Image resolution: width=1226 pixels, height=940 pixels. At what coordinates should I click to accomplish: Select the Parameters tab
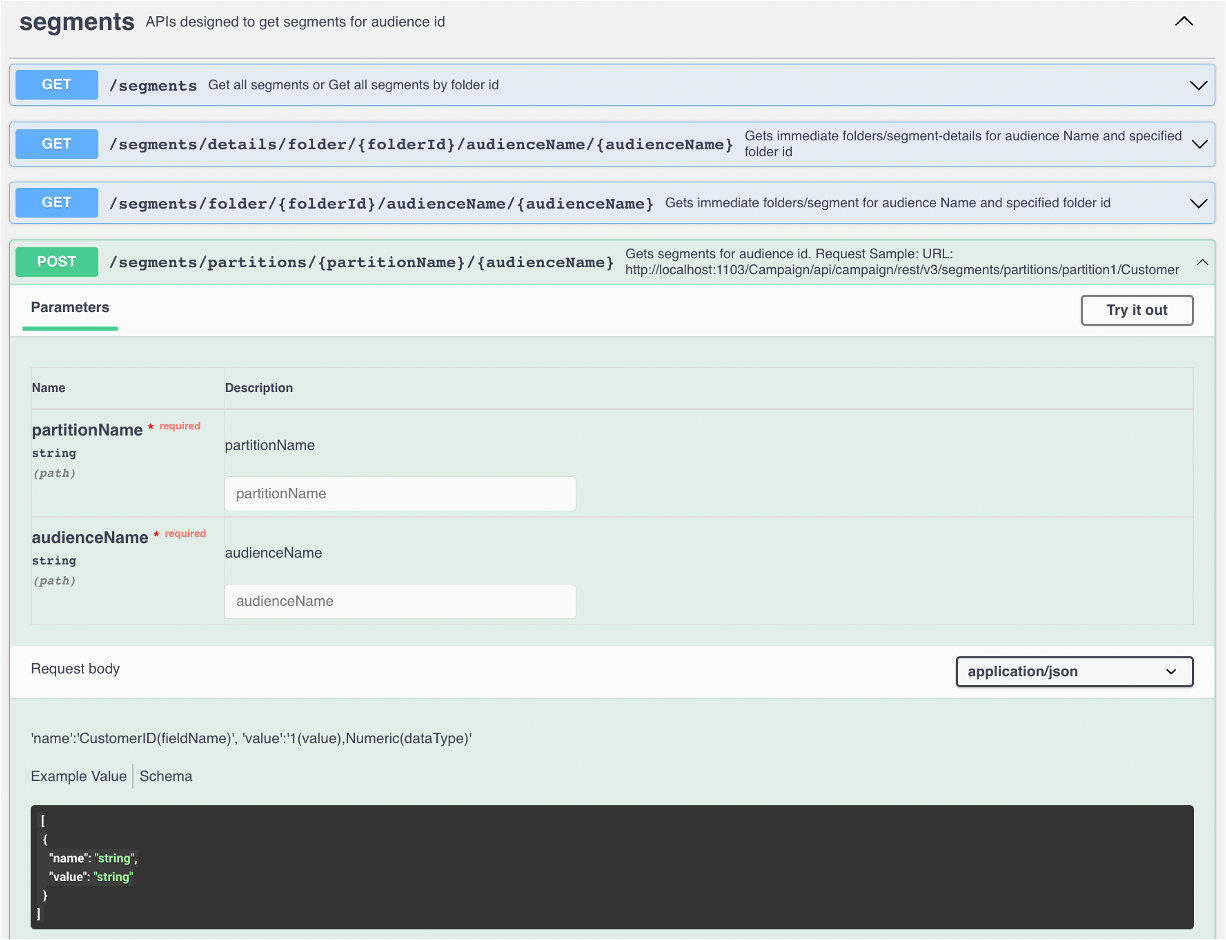tap(70, 308)
